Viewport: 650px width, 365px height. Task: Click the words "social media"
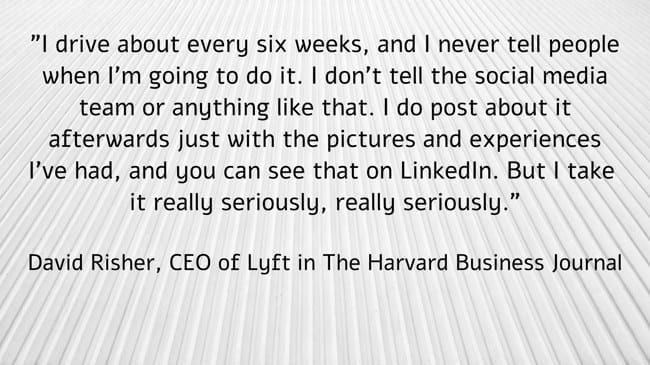[541, 76]
